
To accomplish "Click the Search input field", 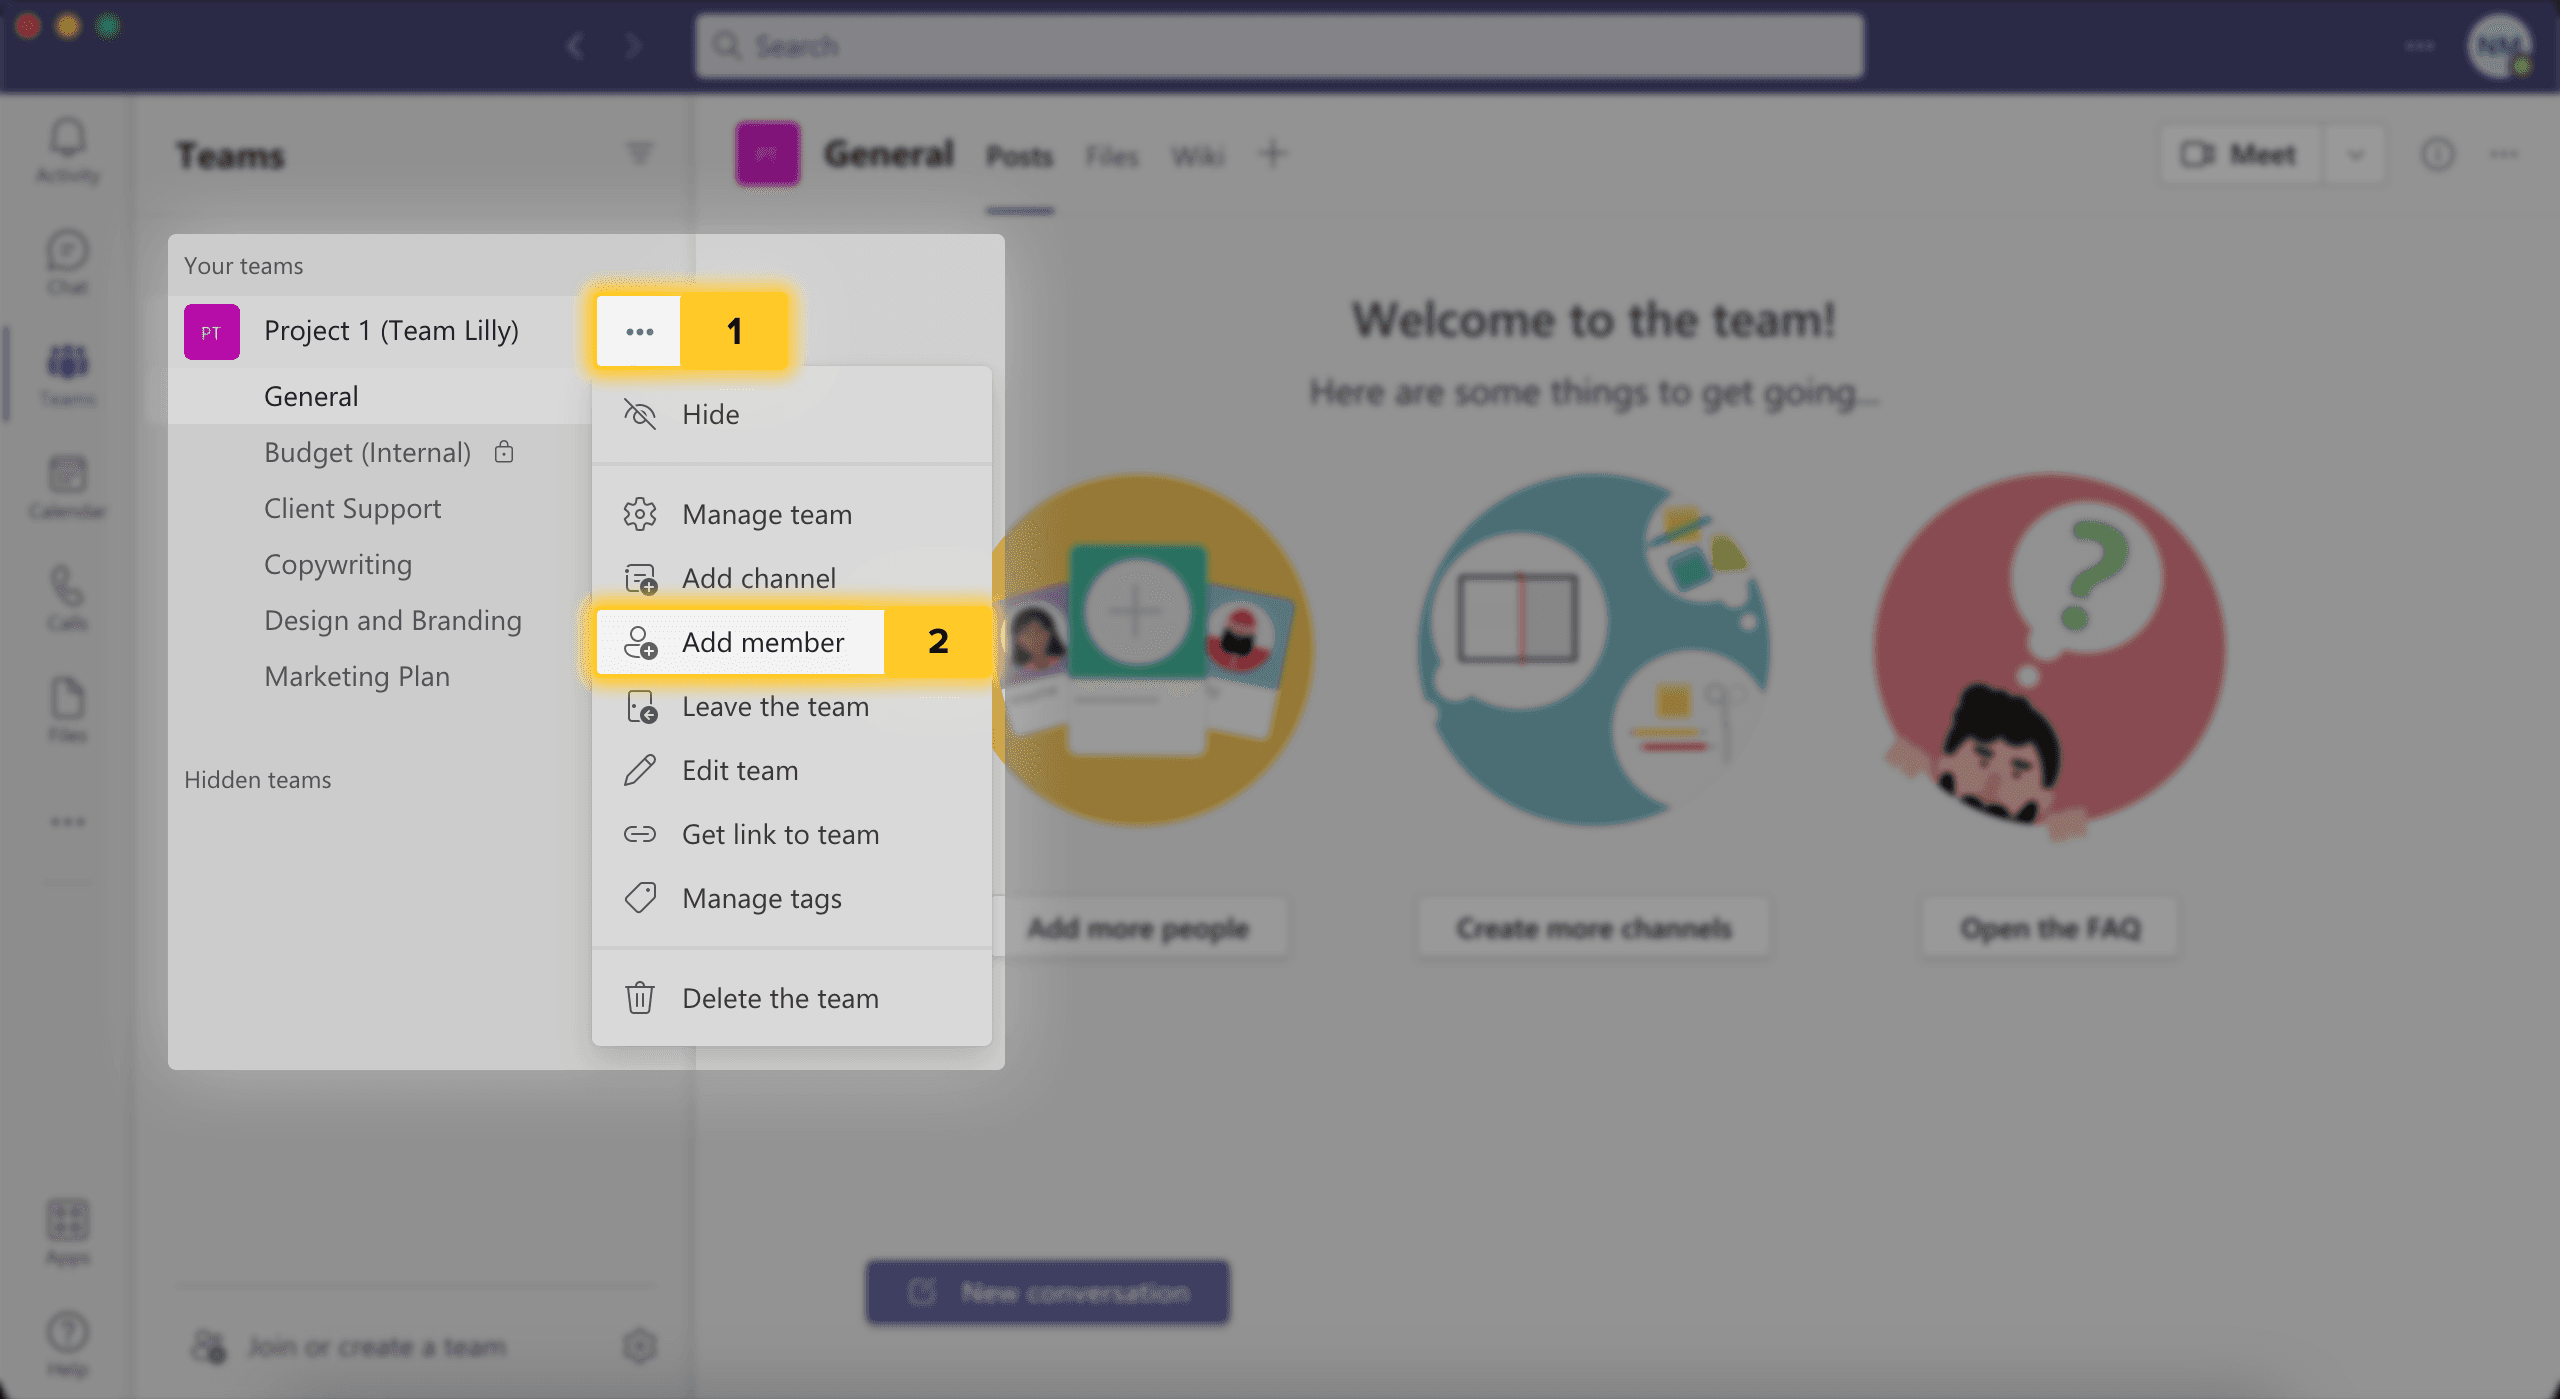I will pyautogui.click(x=1282, y=43).
